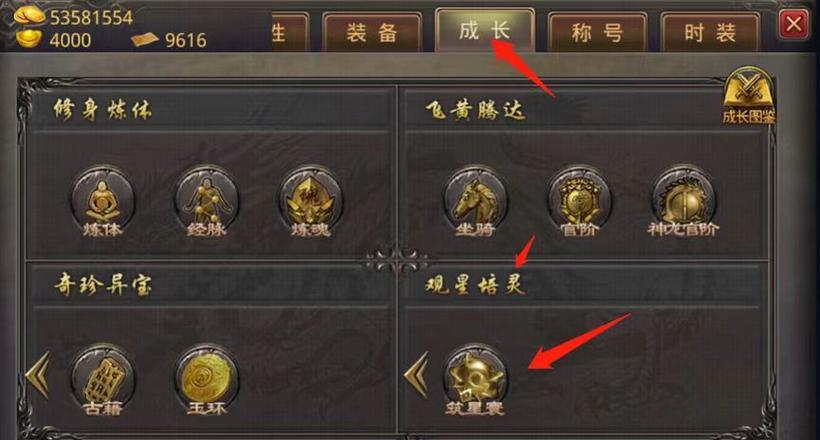Expand left arrow in 奇珍异宝 section
This screenshot has height=440, width=820.
[38, 375]
